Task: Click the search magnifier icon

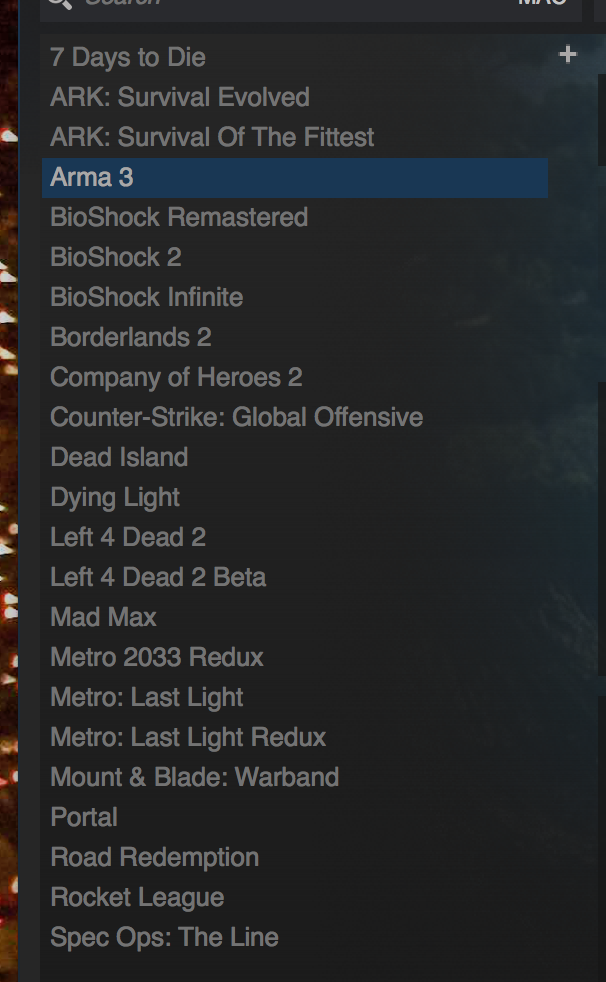Action: pyautogui.click(x=60, y=3)
